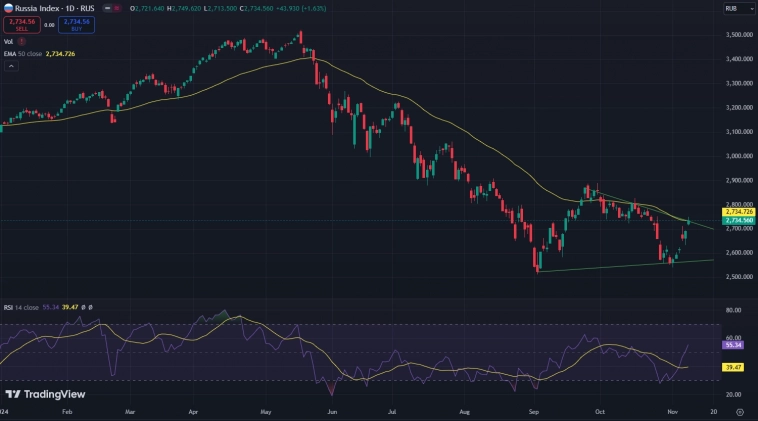
Task: Click the 20.00 RSI scale label
Action: click(733, 394)
